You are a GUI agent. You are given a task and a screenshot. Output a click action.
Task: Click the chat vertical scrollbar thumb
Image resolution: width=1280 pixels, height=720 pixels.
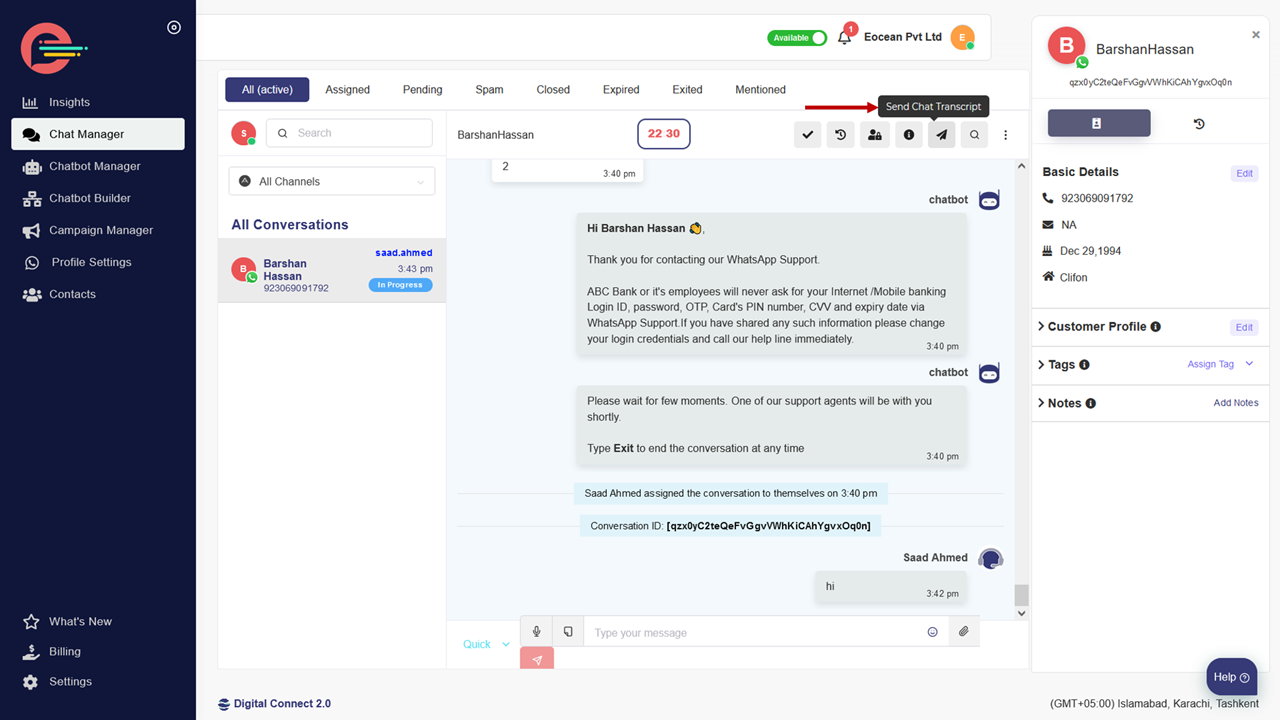coord(1021,595)
